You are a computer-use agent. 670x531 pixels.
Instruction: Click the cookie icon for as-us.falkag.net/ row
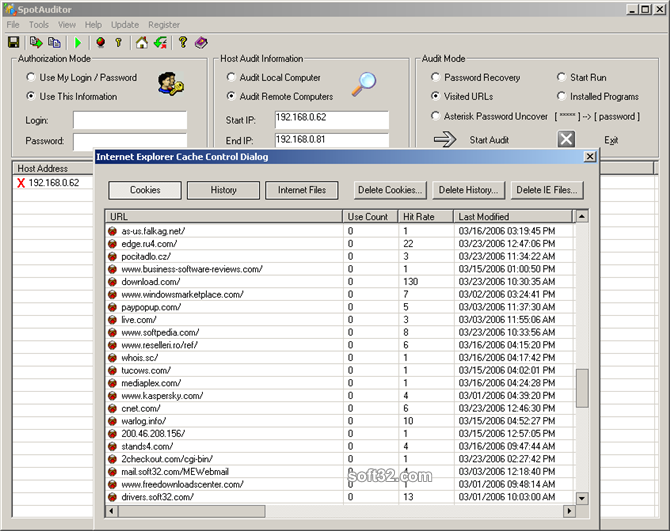pyautogui.click(x=112, y=231)
